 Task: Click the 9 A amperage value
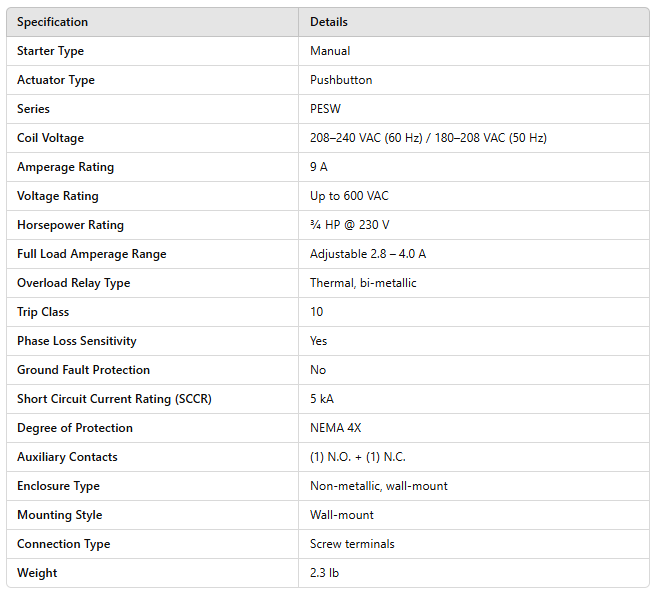(x=319, y=167)
